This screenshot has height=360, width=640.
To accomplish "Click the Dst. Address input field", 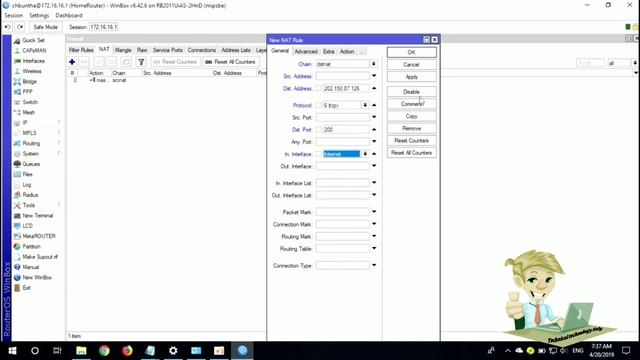I will [346, 89].
